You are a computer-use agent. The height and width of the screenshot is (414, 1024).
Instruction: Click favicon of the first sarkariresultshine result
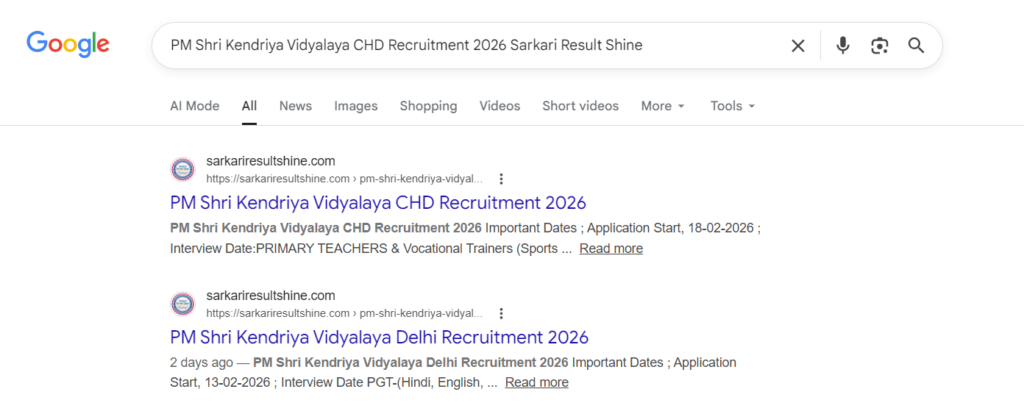tap(183, 169)
